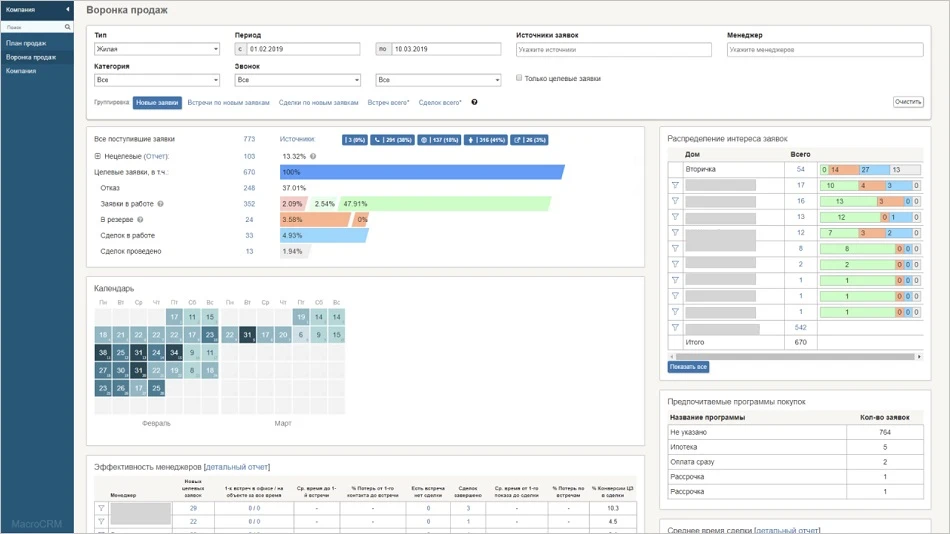The height and width of the screenshot is (534, 950).
Task: Switch to Встречи по новым заявкам grouping
Action: point(228,102)
